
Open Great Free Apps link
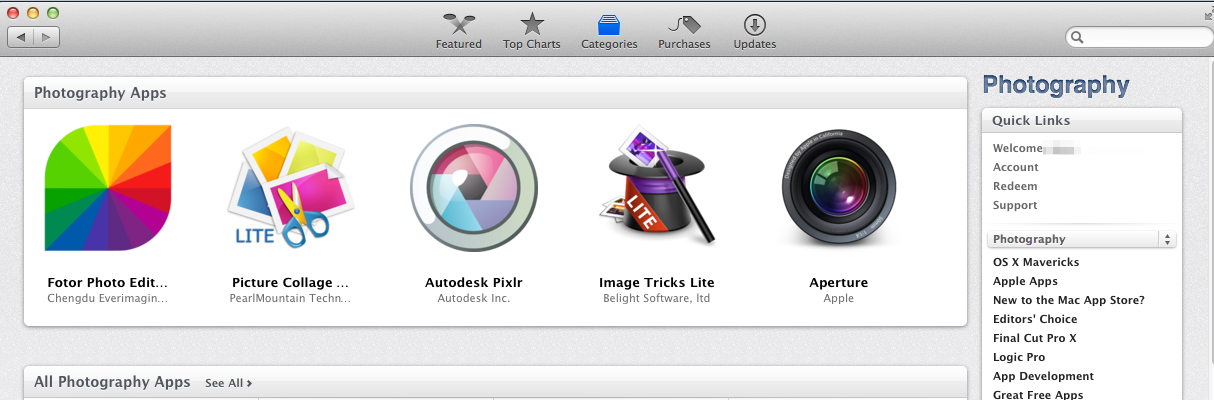[1038, 395]
